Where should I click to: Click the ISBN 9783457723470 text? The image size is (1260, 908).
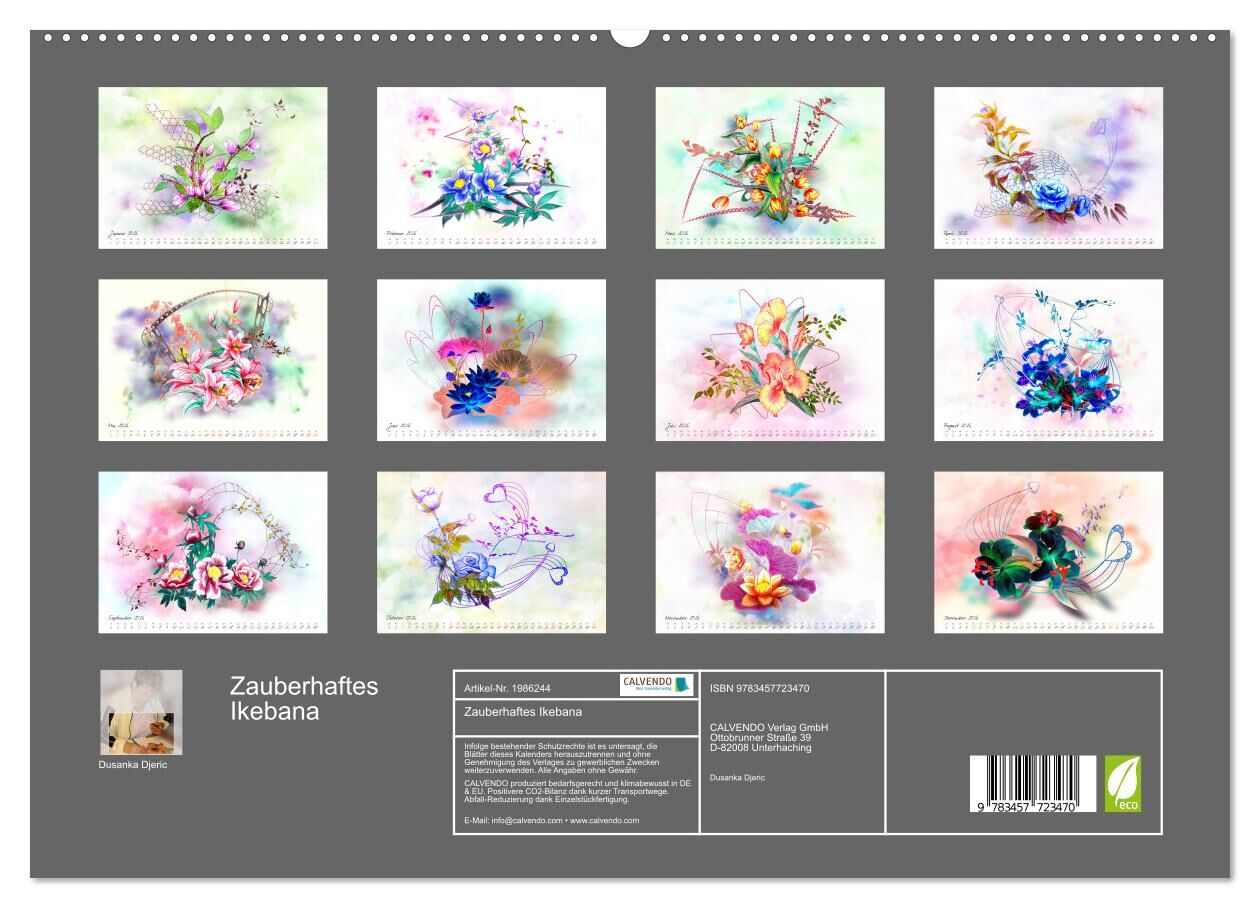tap(760, 688)
